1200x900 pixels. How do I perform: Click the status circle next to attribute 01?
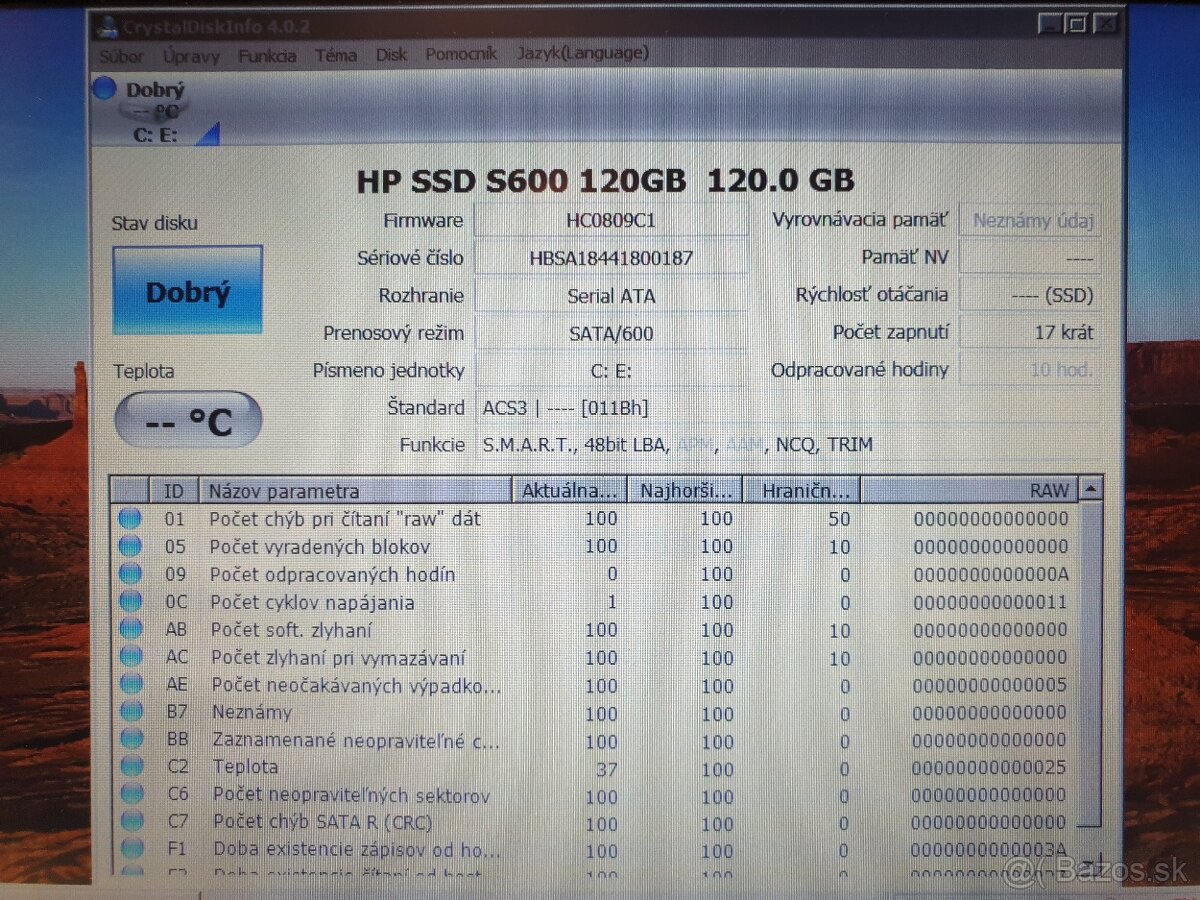(130, 518)
